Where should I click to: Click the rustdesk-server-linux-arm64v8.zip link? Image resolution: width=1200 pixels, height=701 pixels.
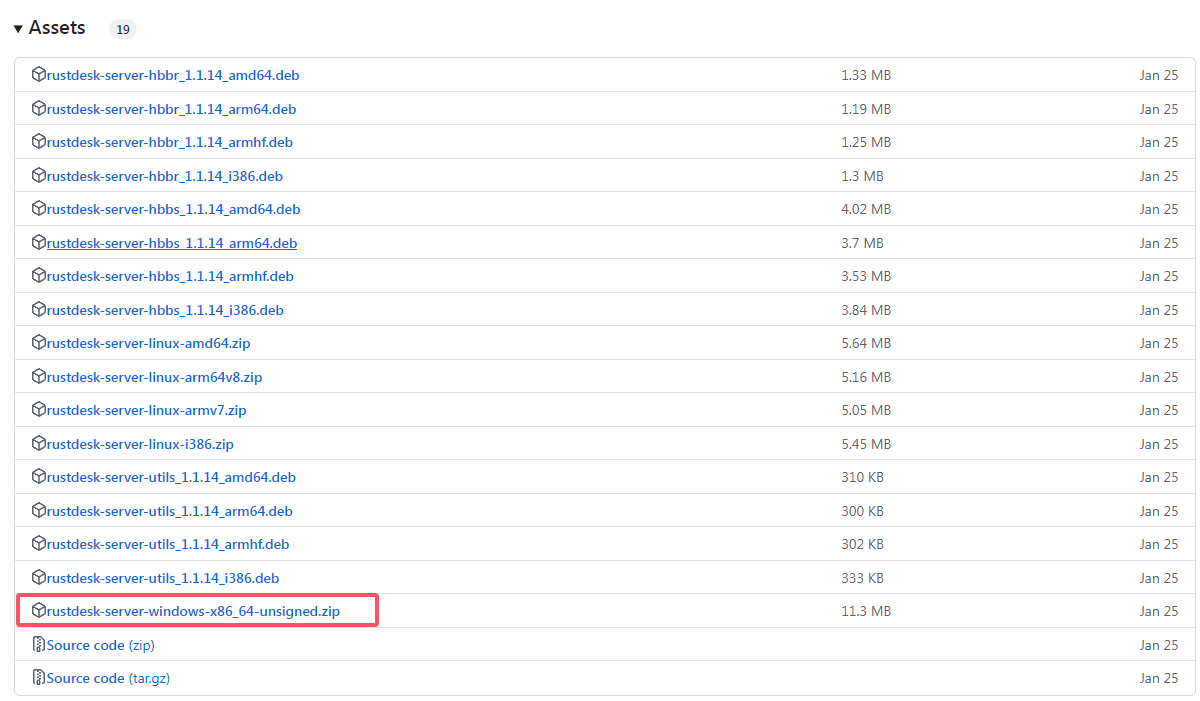[x=154, y=377]
